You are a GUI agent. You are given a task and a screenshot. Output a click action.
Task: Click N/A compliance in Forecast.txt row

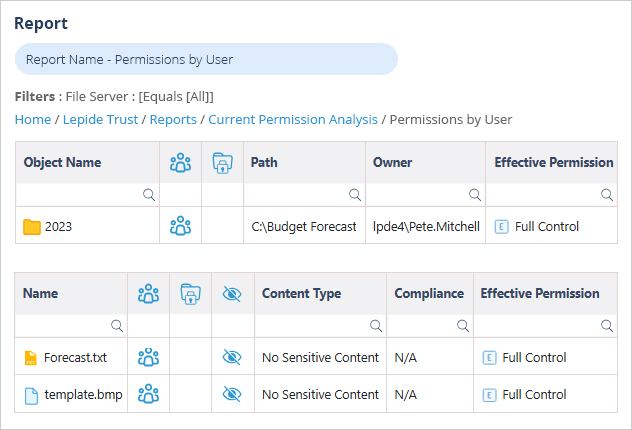click(x=405, y=358)
